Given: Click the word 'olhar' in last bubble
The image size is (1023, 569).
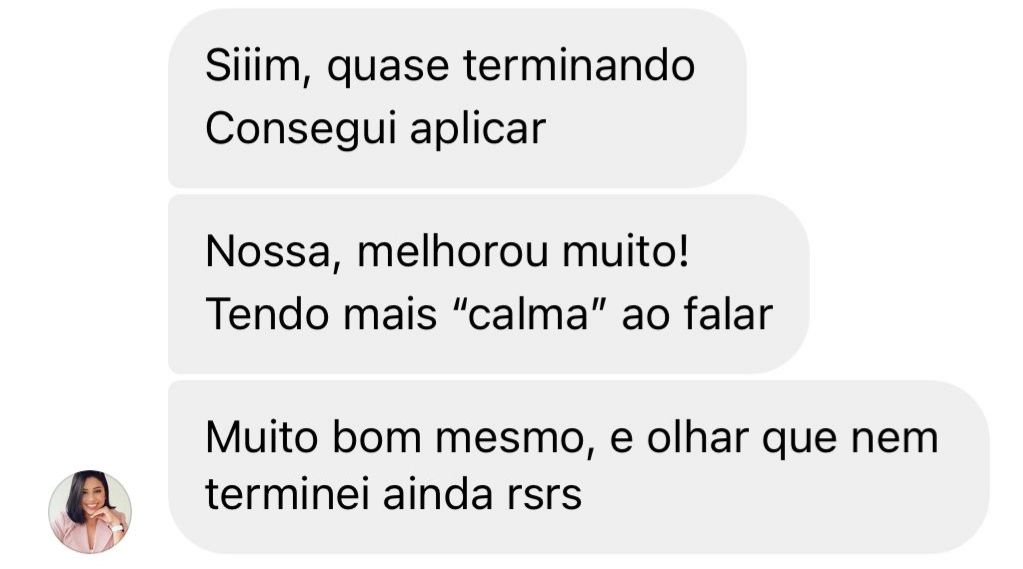Looking at the screenshot, I should click(x=697, y=437).
